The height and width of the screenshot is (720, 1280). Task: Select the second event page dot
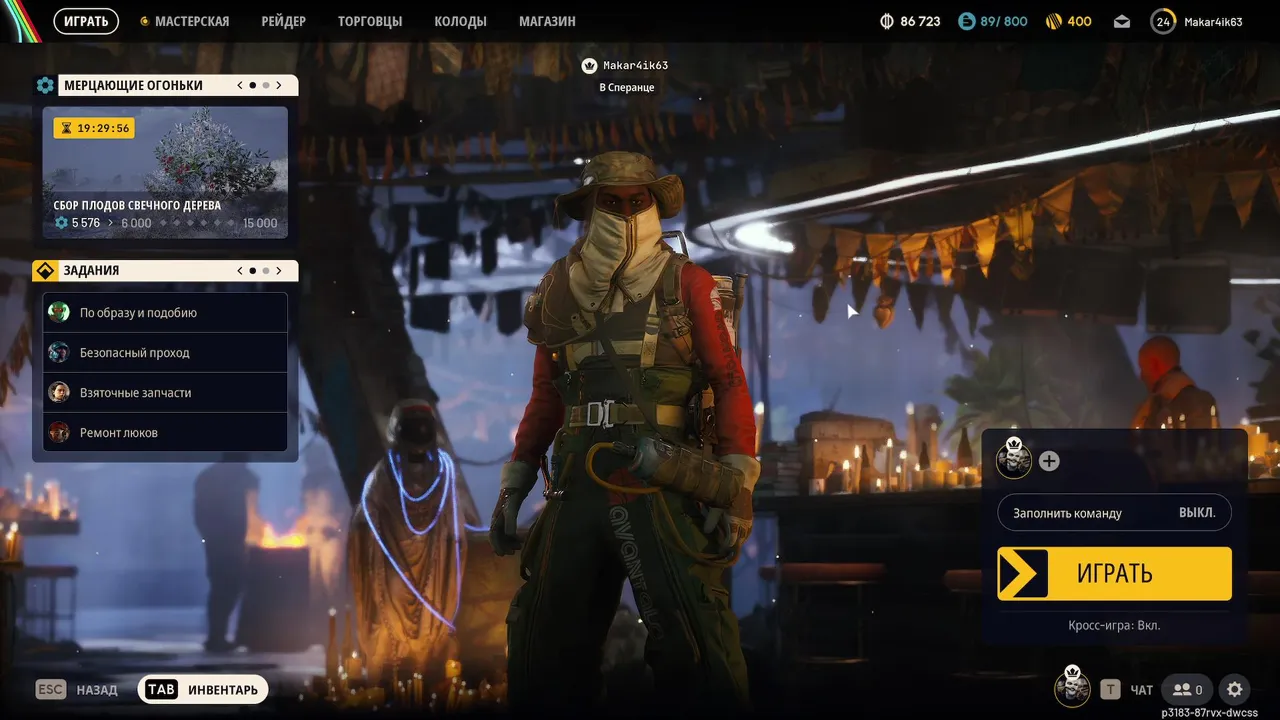[266, 85]
